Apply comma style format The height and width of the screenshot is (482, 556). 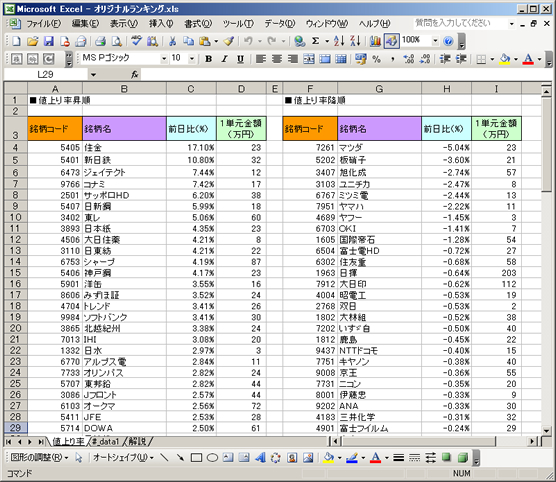pos(393,59)
